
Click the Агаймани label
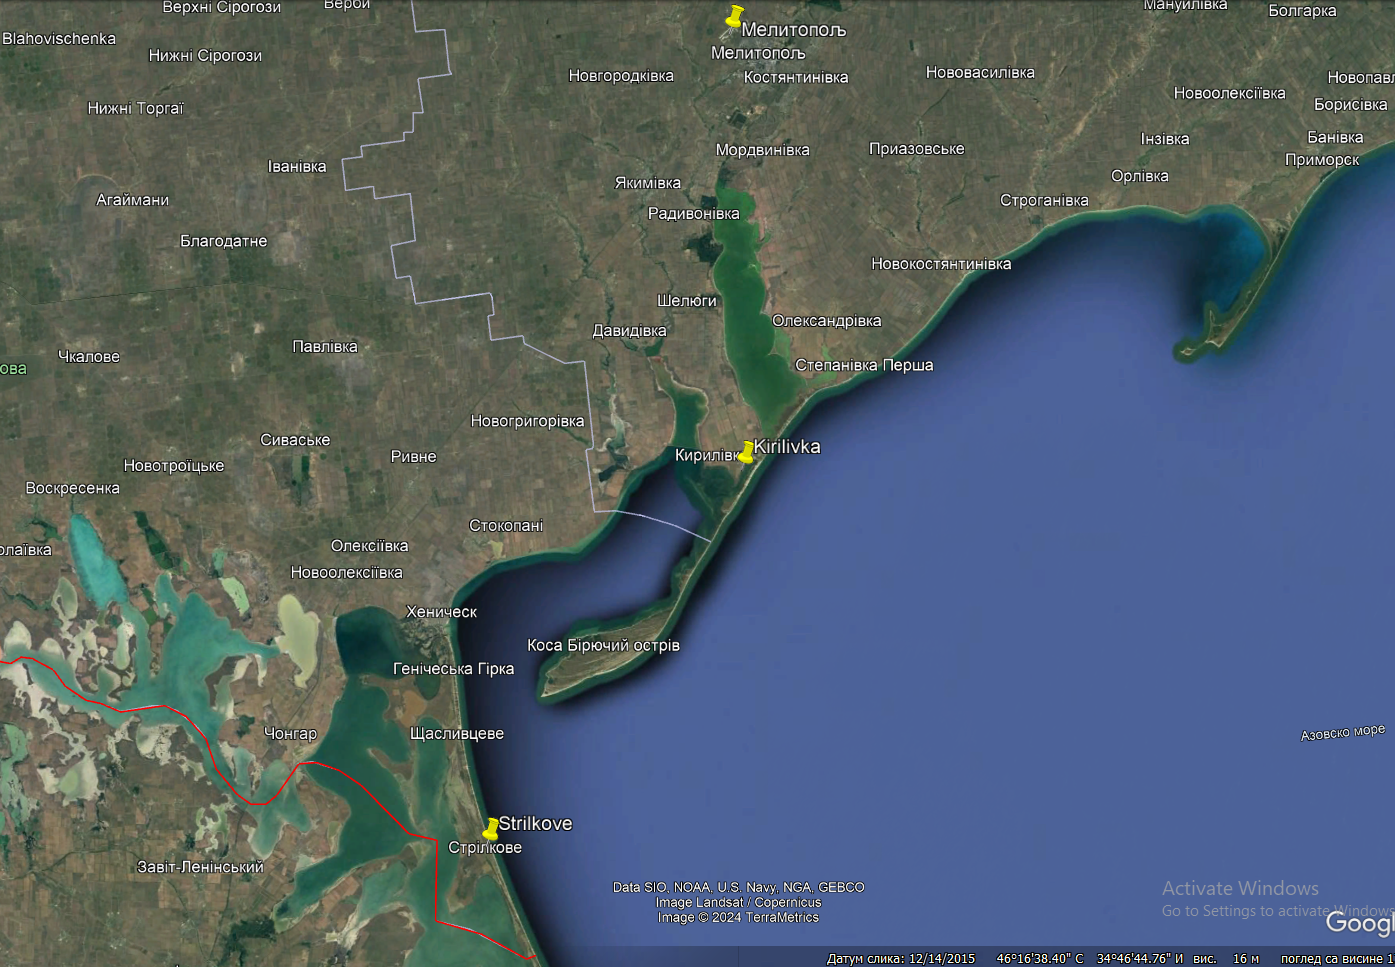point(132,199)
